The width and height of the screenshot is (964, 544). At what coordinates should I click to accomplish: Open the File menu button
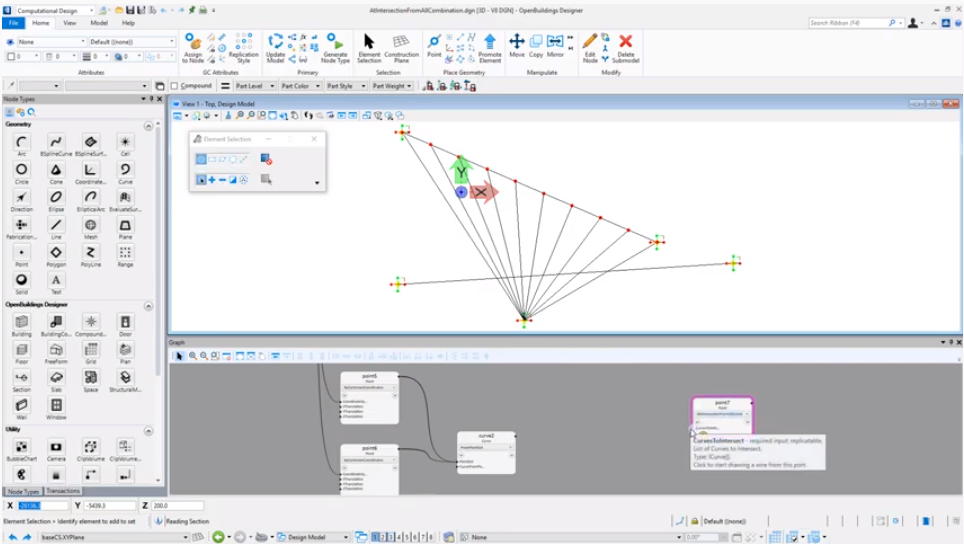coord(14,22)
